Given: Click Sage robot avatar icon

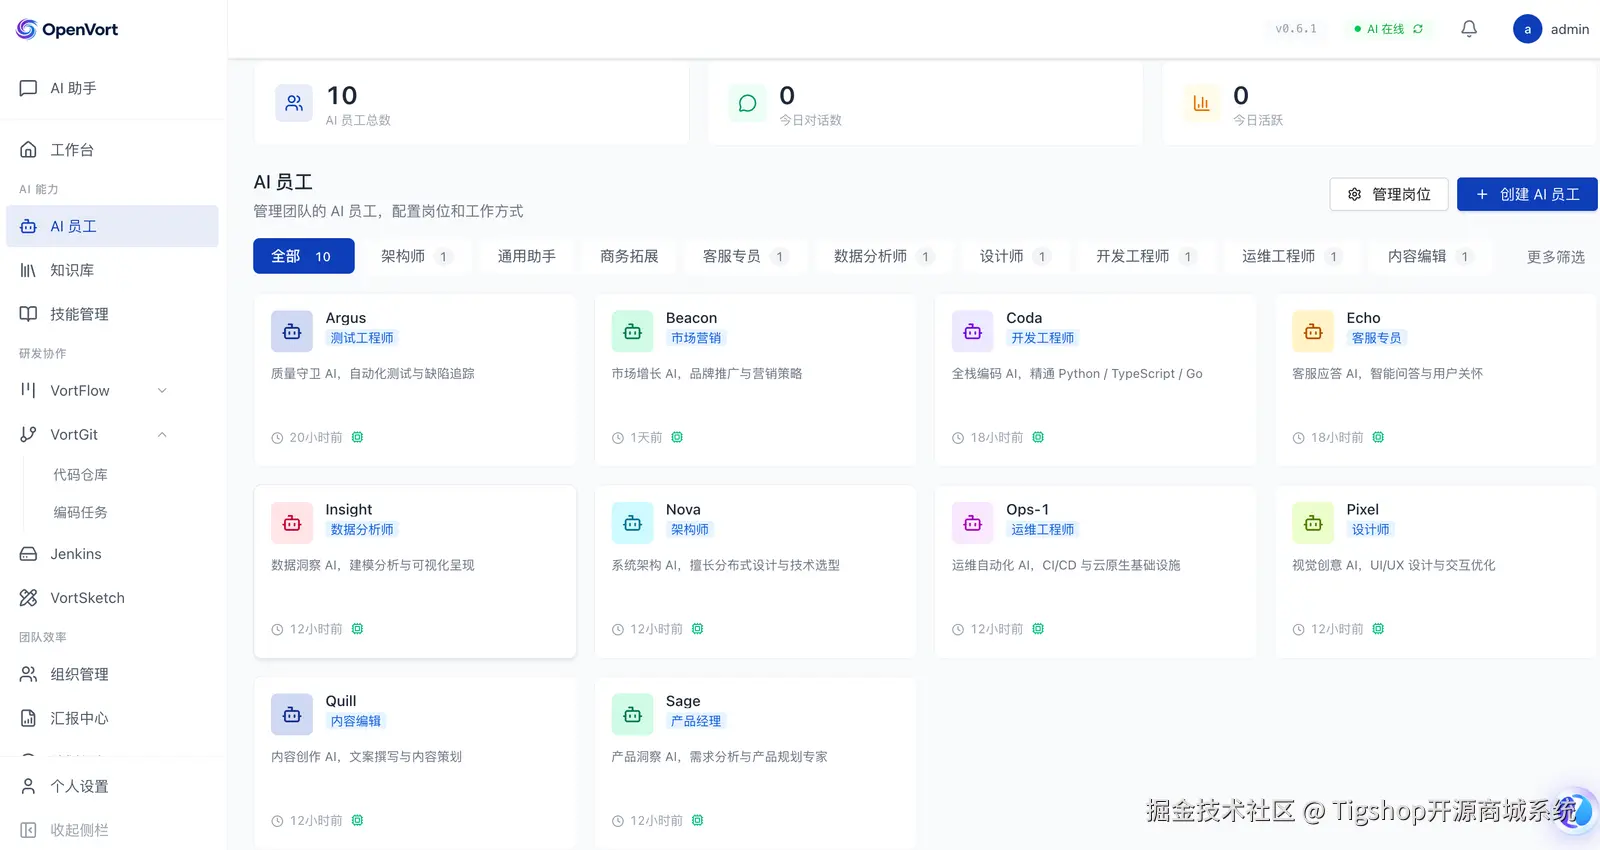Looking at the screenshot, I should pos(632,714).
